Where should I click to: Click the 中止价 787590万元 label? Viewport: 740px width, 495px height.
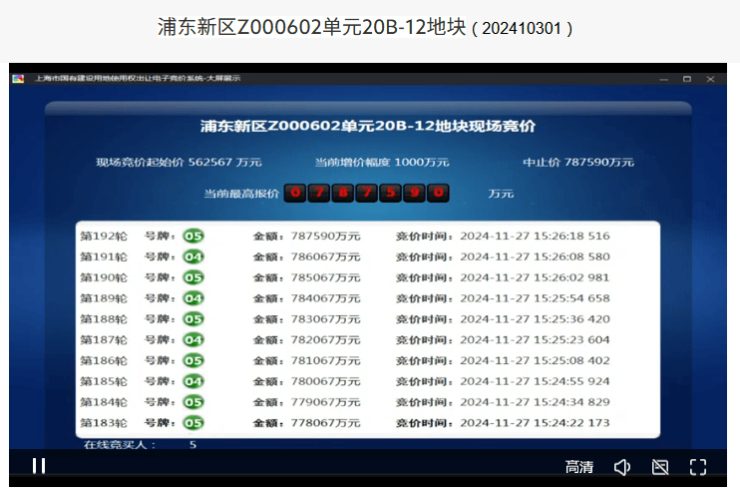(x=578, y=162)
